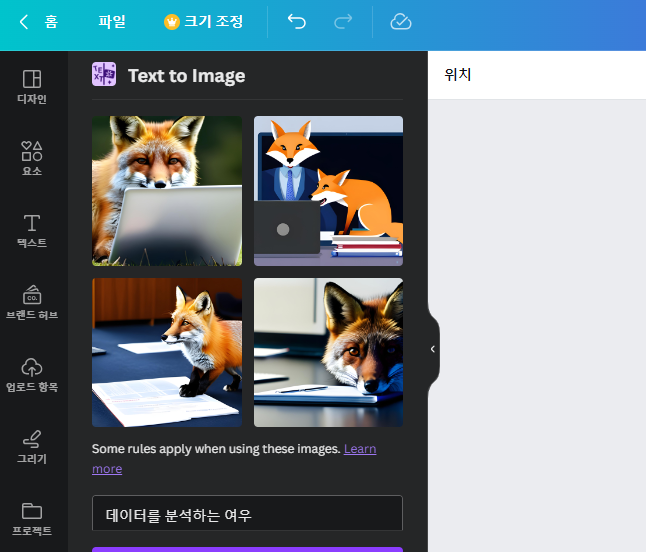
Task: Go back using the Home arrow icon
Action: (x=24, y=21)
